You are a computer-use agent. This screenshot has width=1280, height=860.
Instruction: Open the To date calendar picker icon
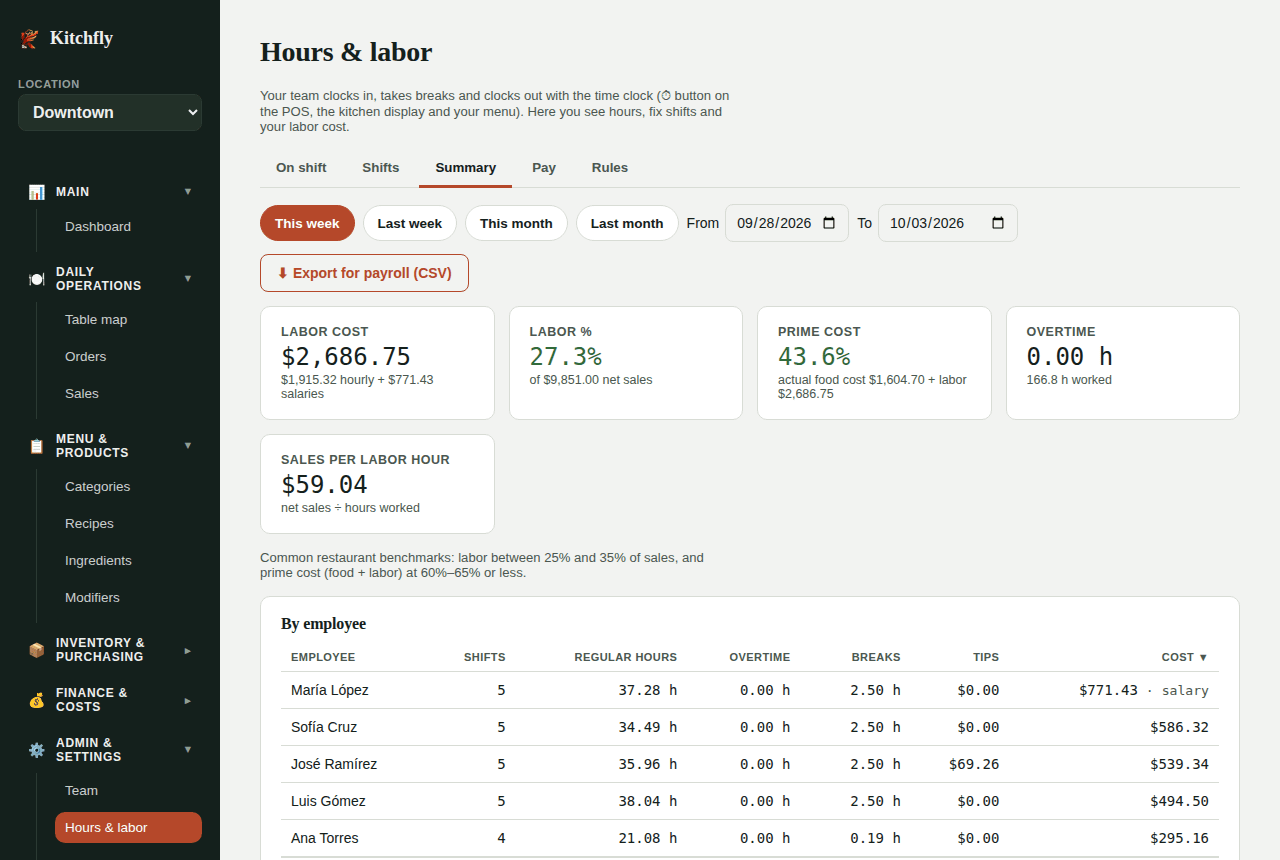pyautogui.click(x=998, y=223)
